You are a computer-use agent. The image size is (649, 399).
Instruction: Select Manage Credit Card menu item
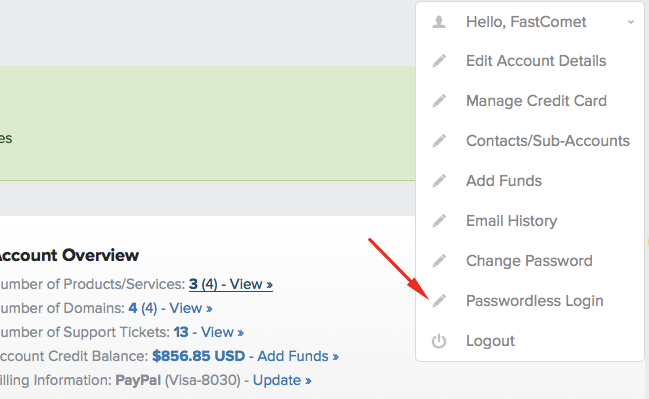(536, 101)
